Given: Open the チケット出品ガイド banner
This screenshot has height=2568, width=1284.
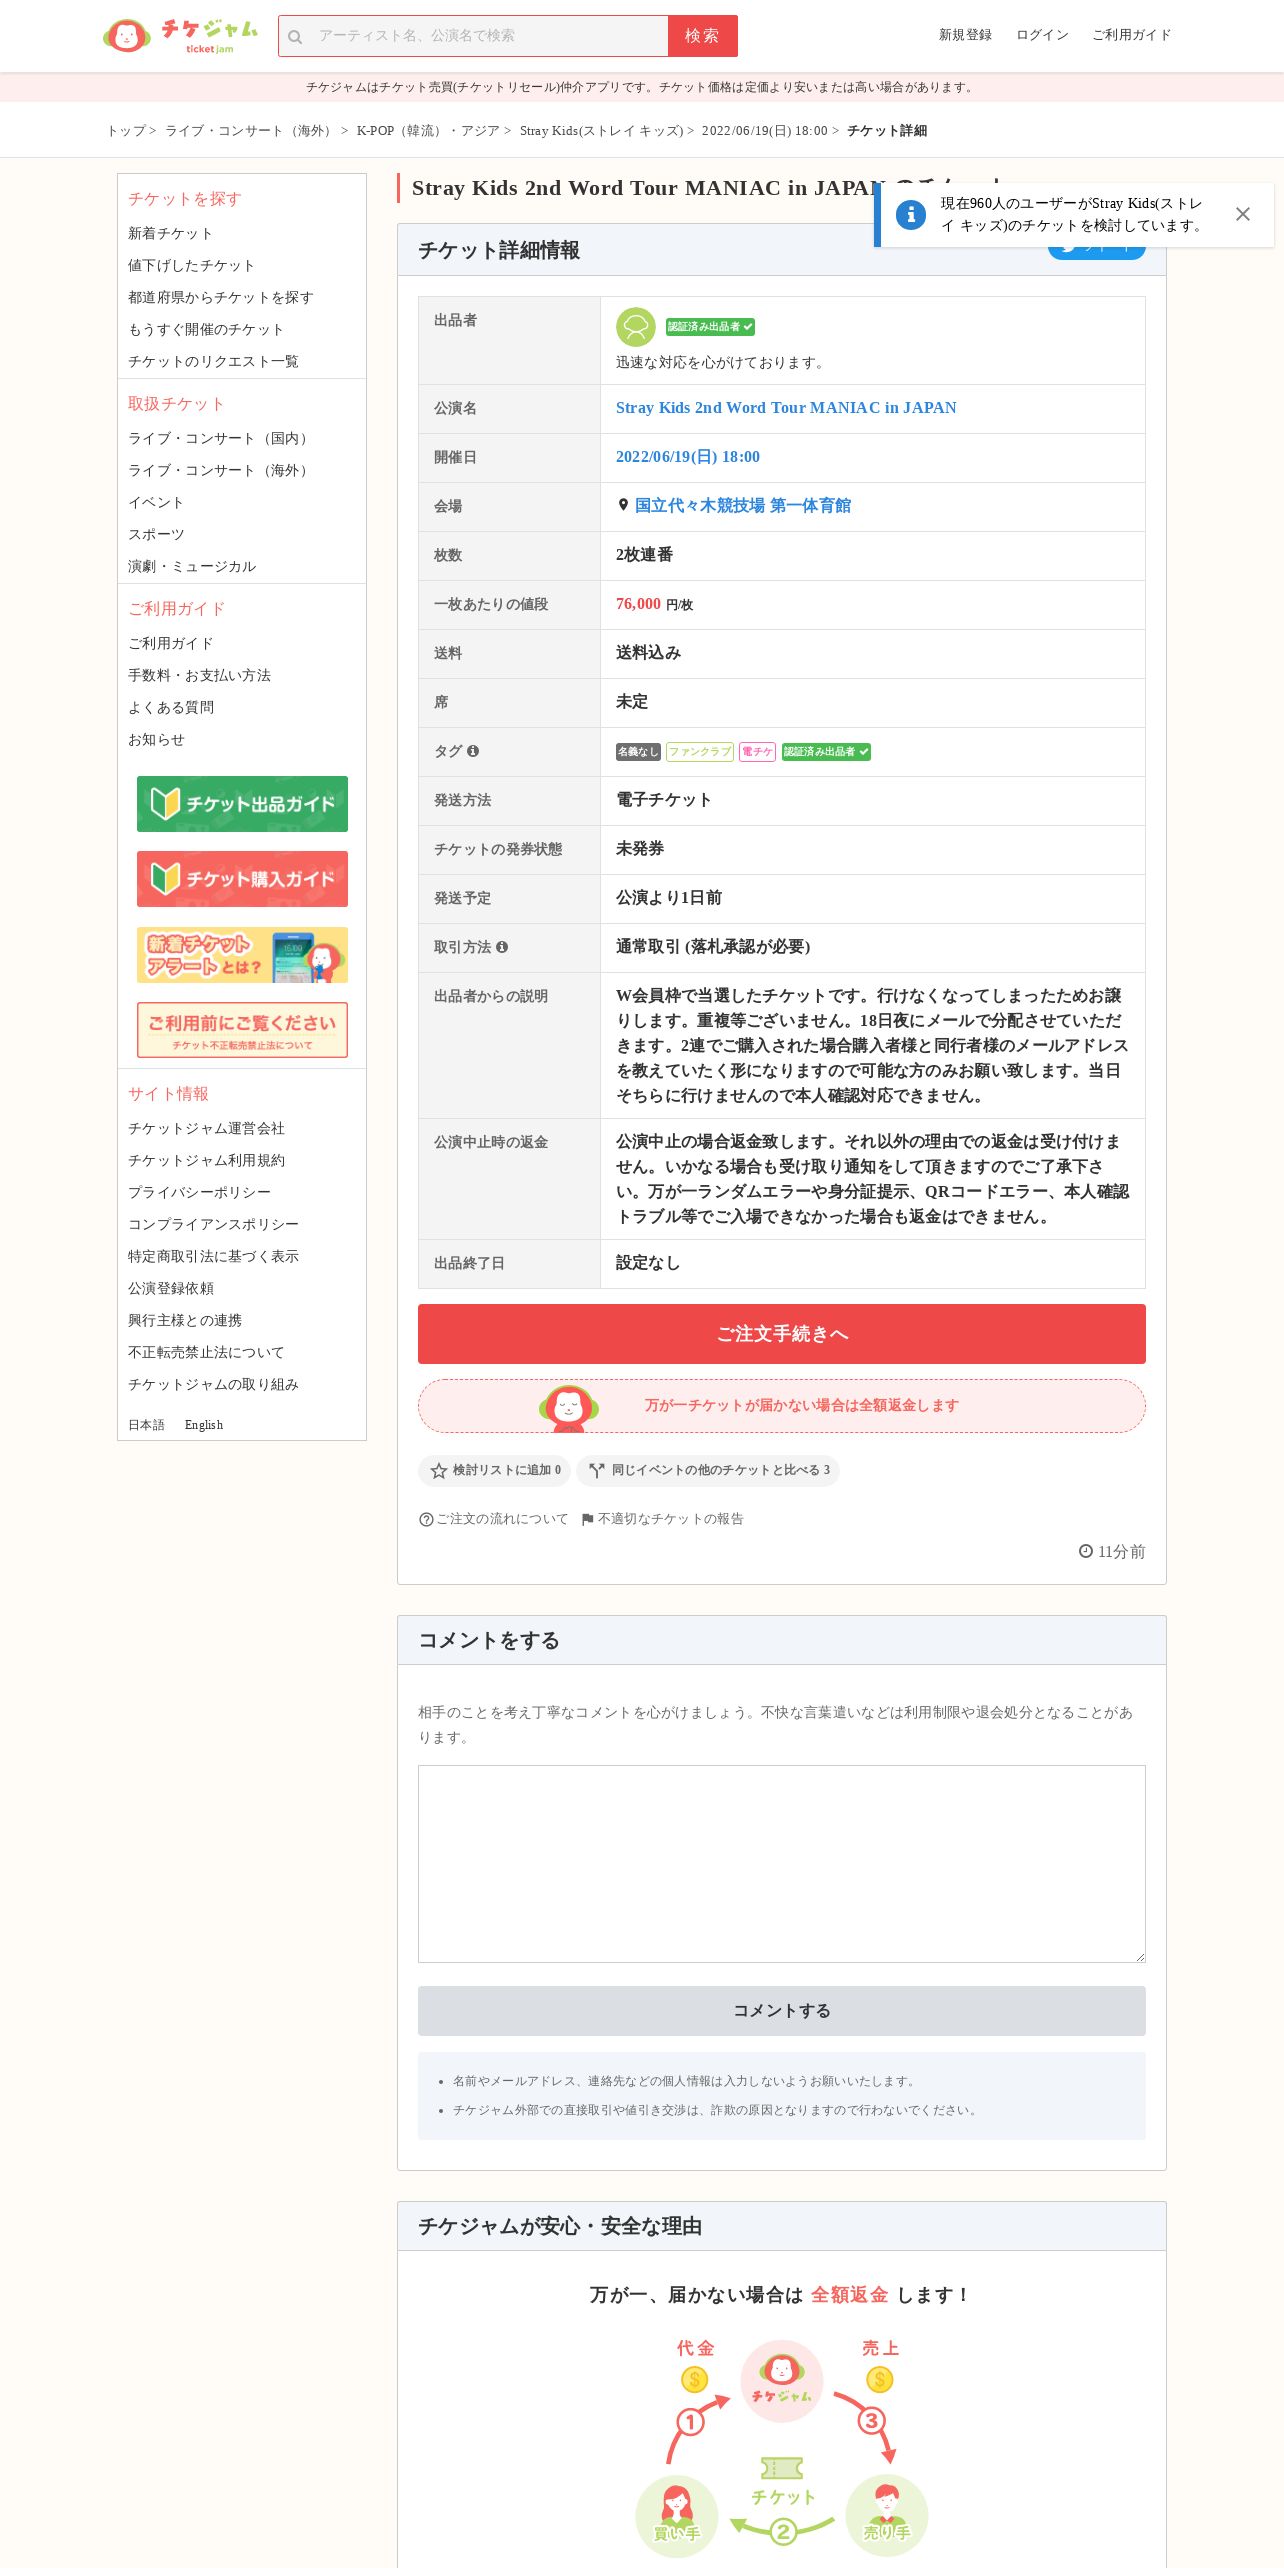Looking at the screenshot, I should point(242,804).
